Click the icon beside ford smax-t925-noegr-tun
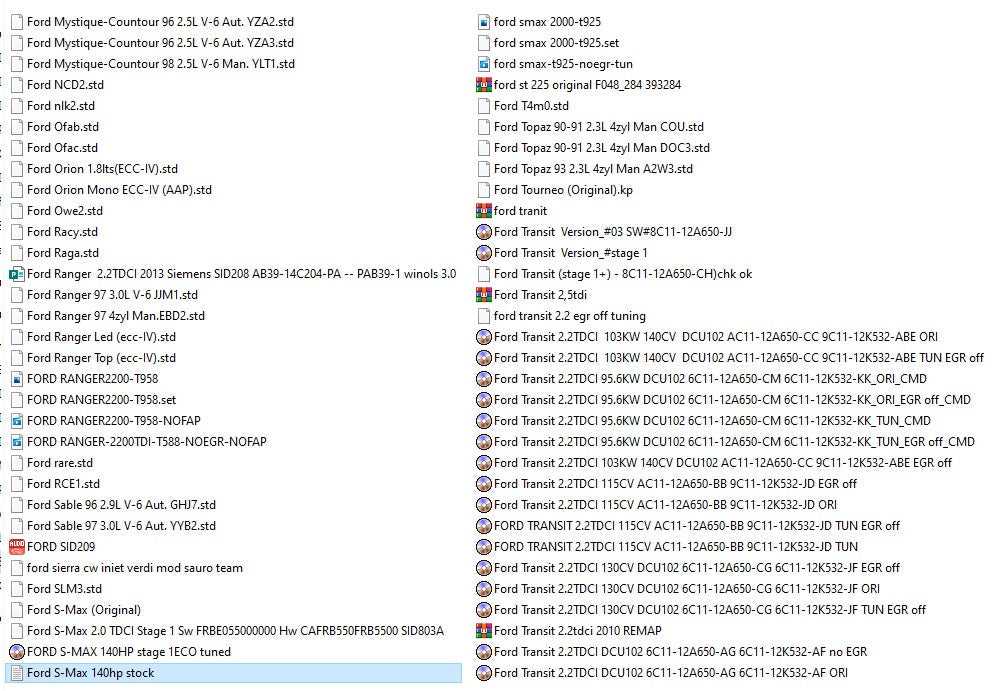The image size is (1003, 691). [x=484, y=64]
